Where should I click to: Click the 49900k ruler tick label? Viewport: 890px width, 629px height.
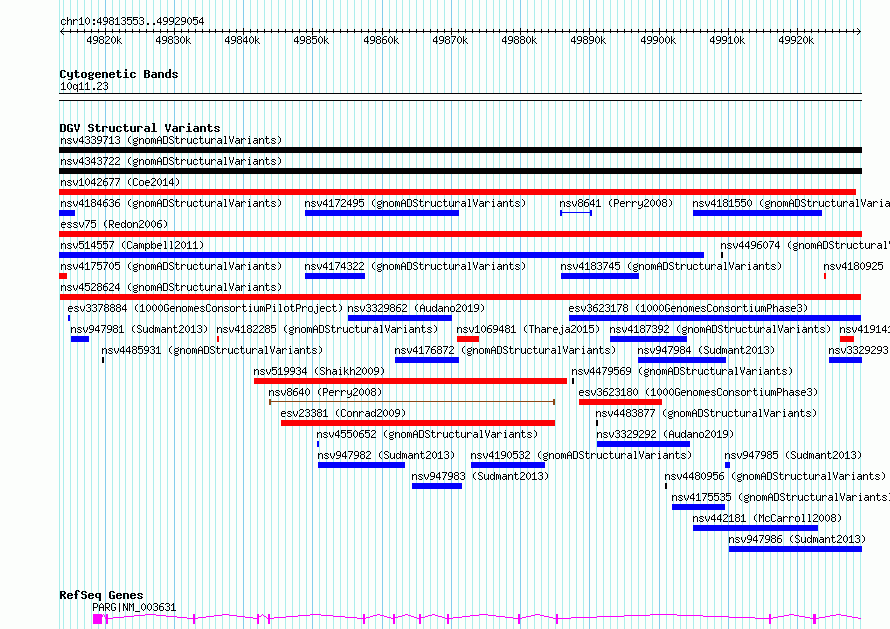(x=658, y=40)
